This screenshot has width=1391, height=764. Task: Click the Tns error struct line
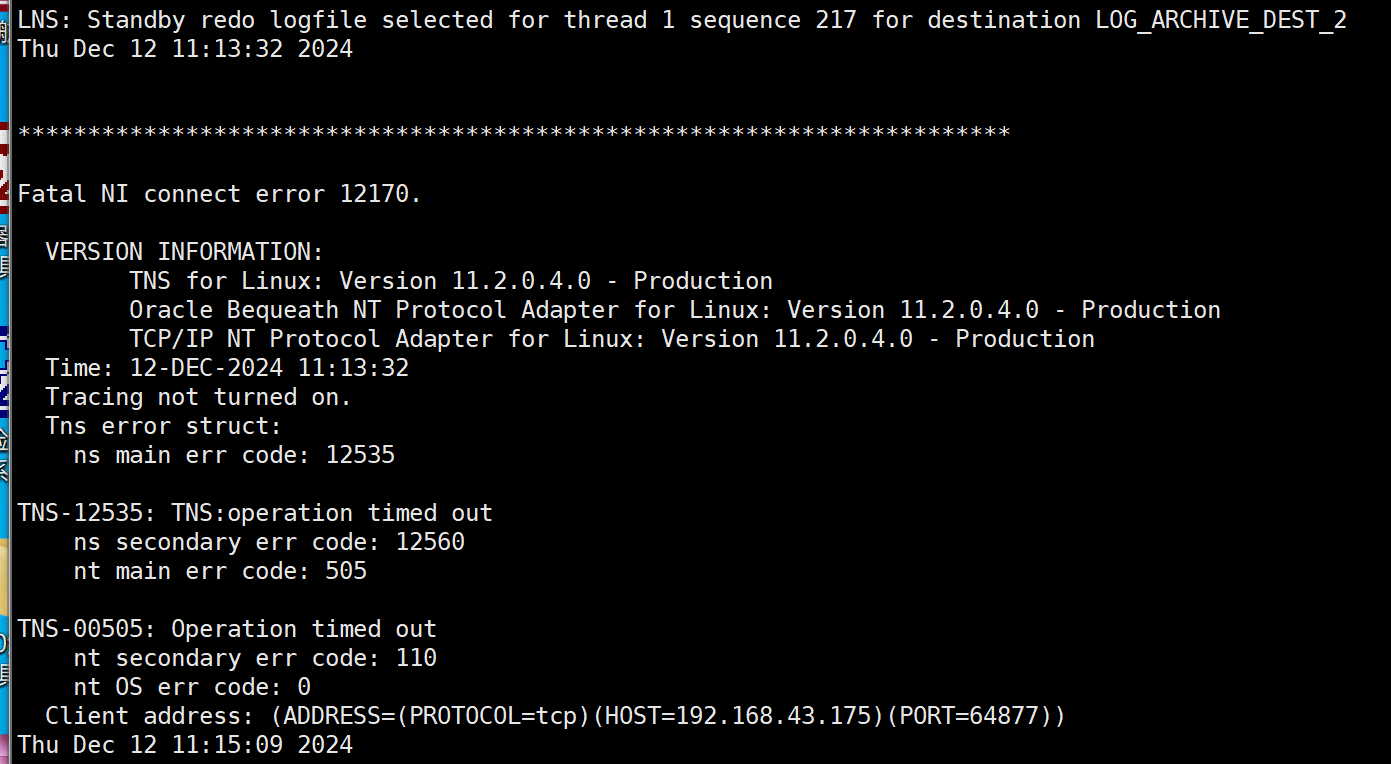click(x=164, y=426)
